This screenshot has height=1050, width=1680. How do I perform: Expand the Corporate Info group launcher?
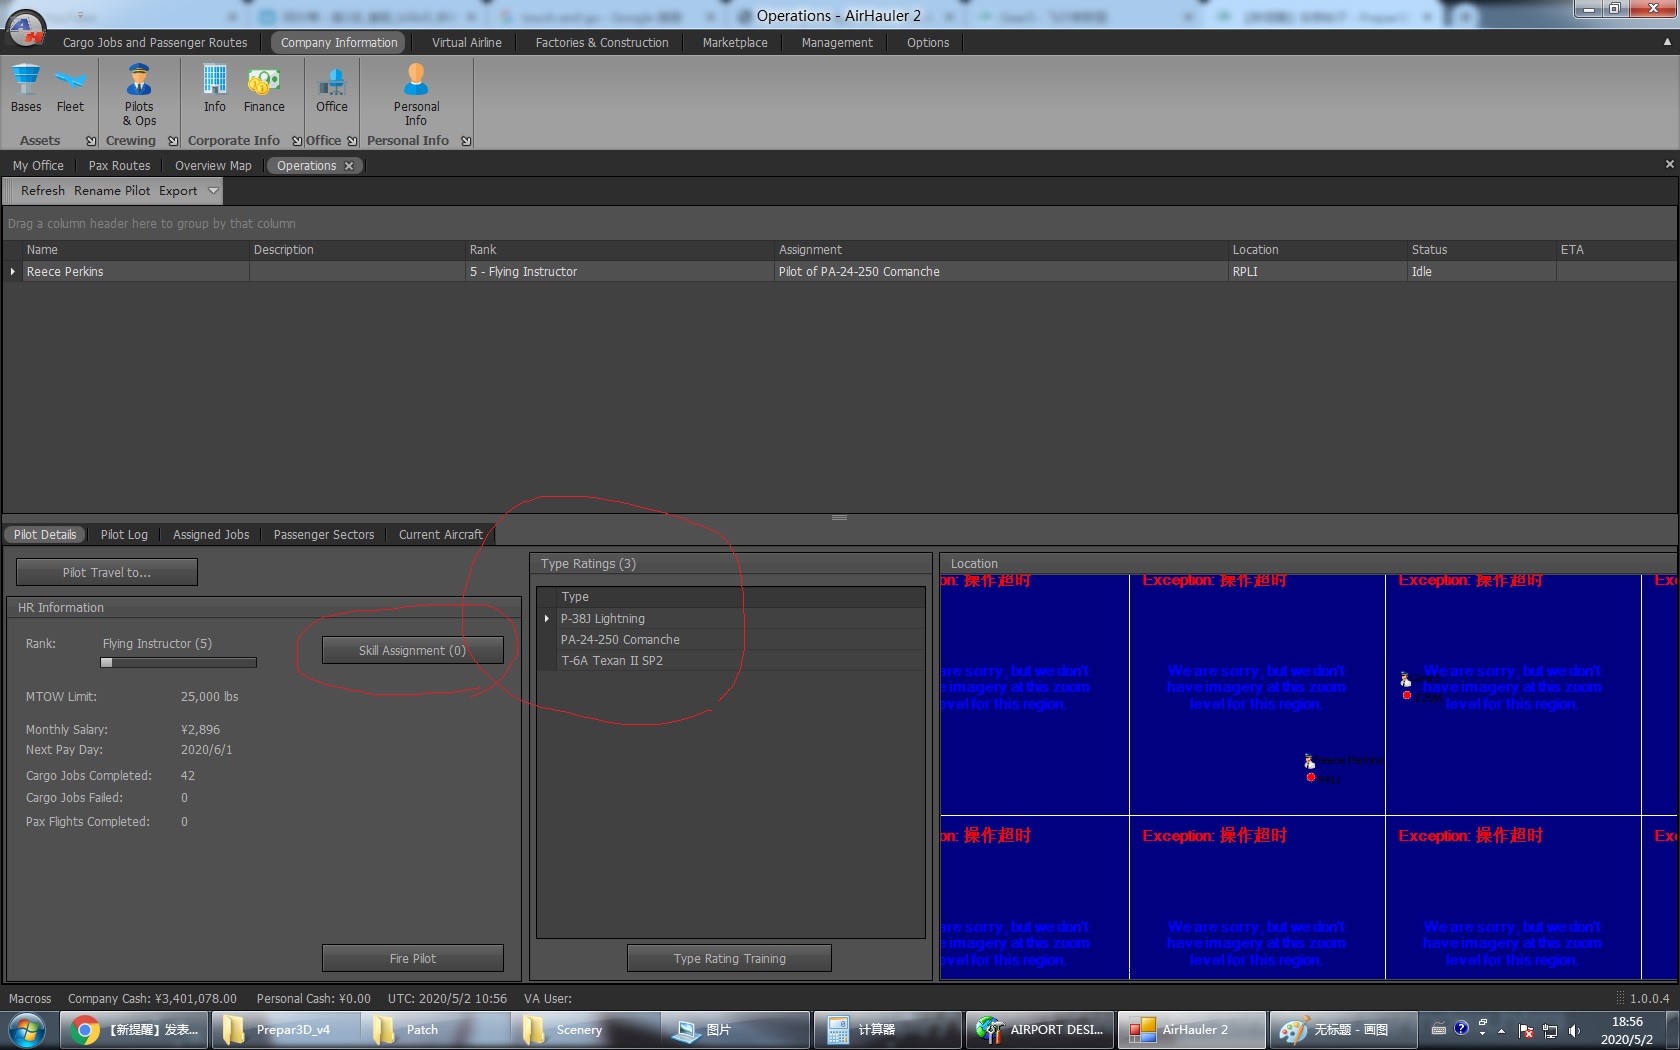coord(297,141)
